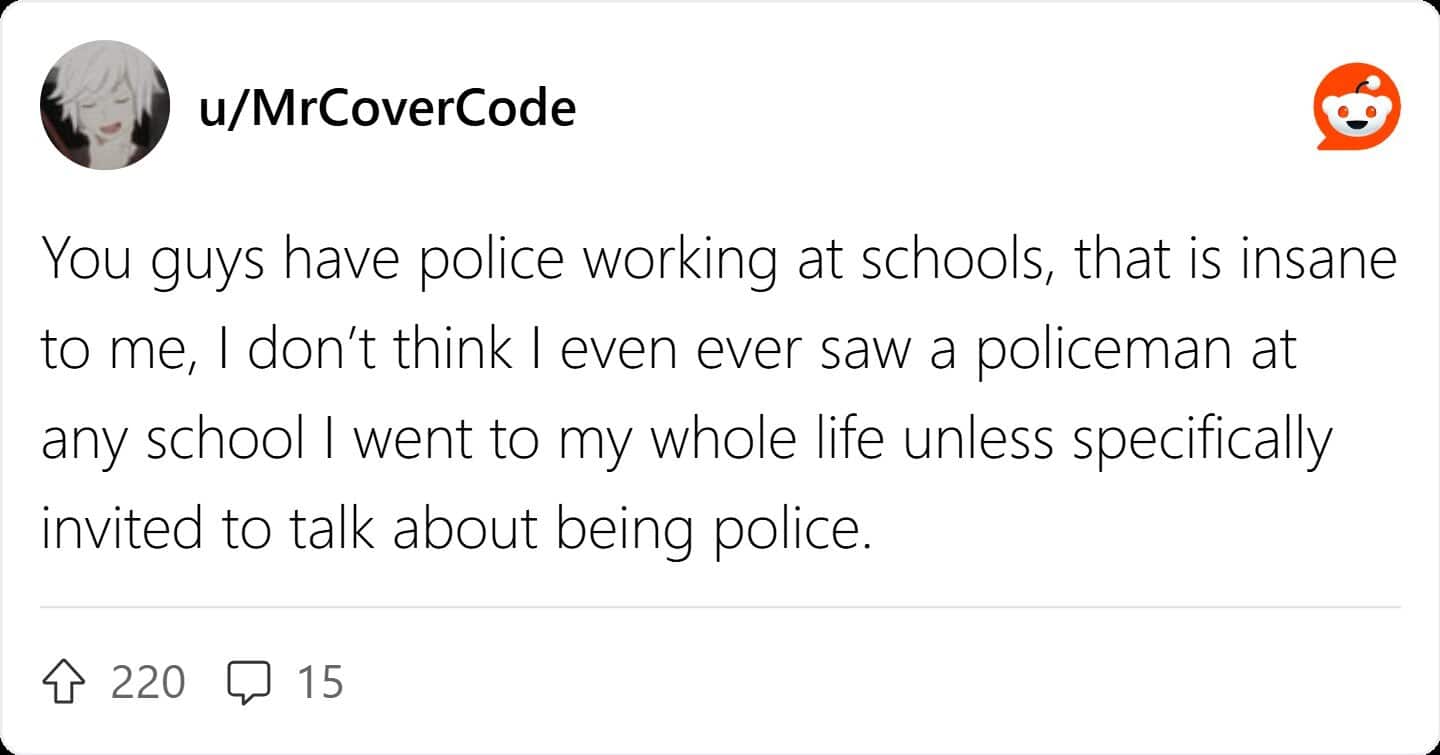The height and width of the screenshot is (755, 1440).
Task: Open the u/MrCoverCode avatar picture
Action: [x=105, y=105]
